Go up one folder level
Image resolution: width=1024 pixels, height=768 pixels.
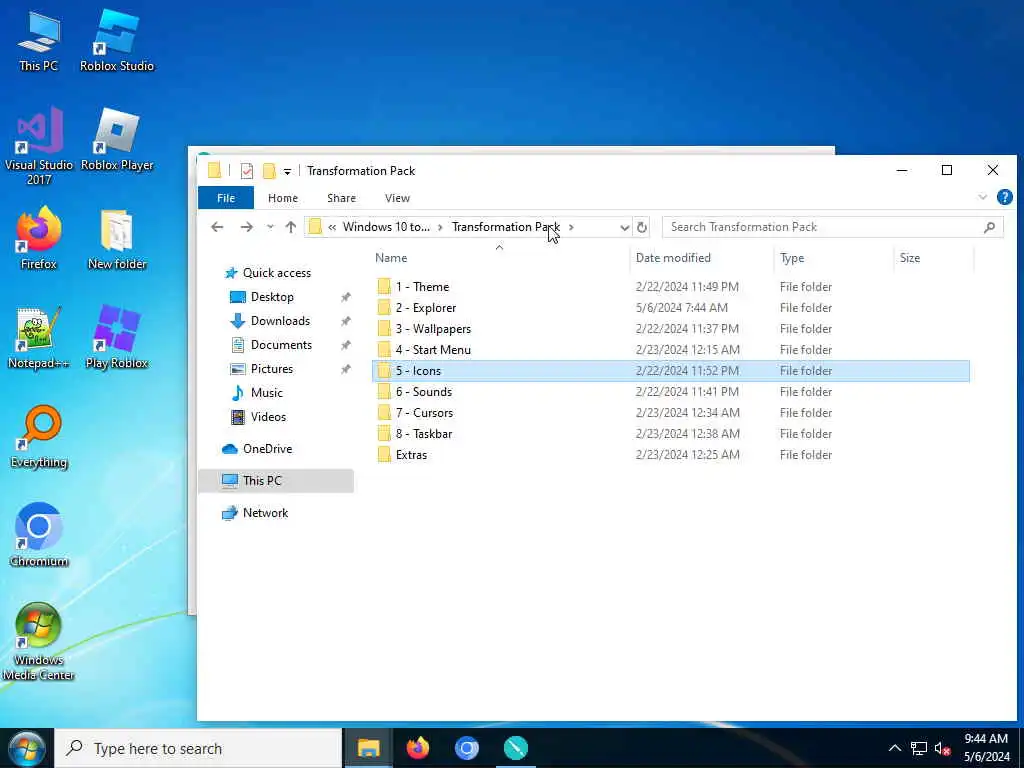point(291,227)
